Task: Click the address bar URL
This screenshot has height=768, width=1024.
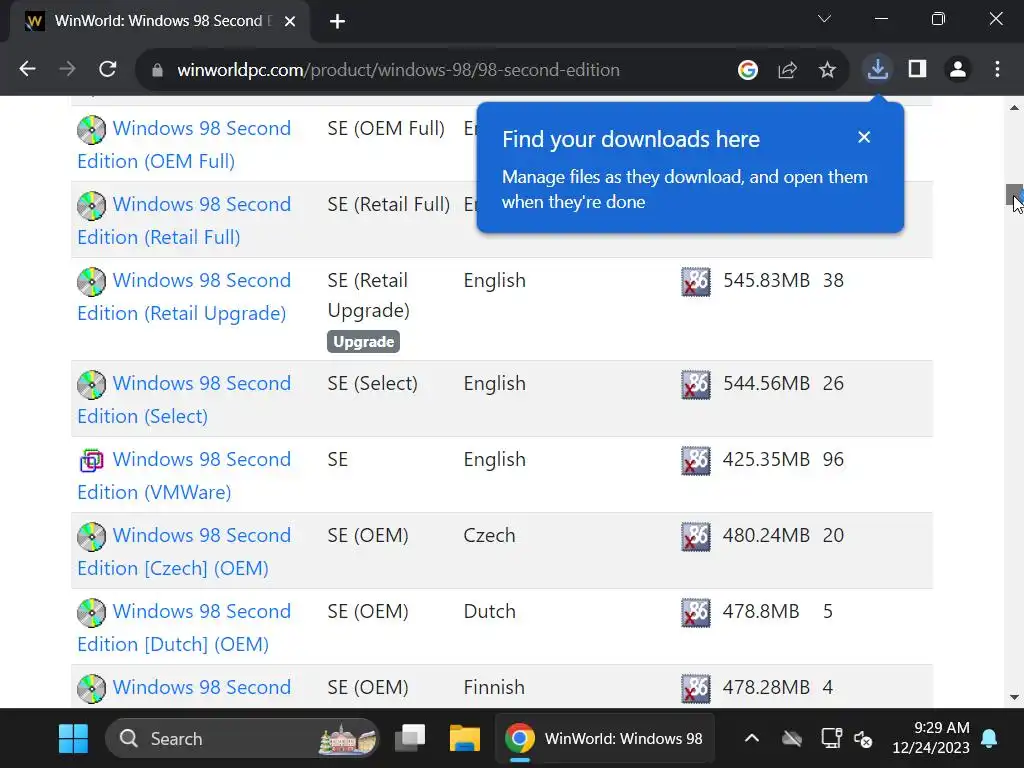Action: pyautogui.click(x=398, y=70)
